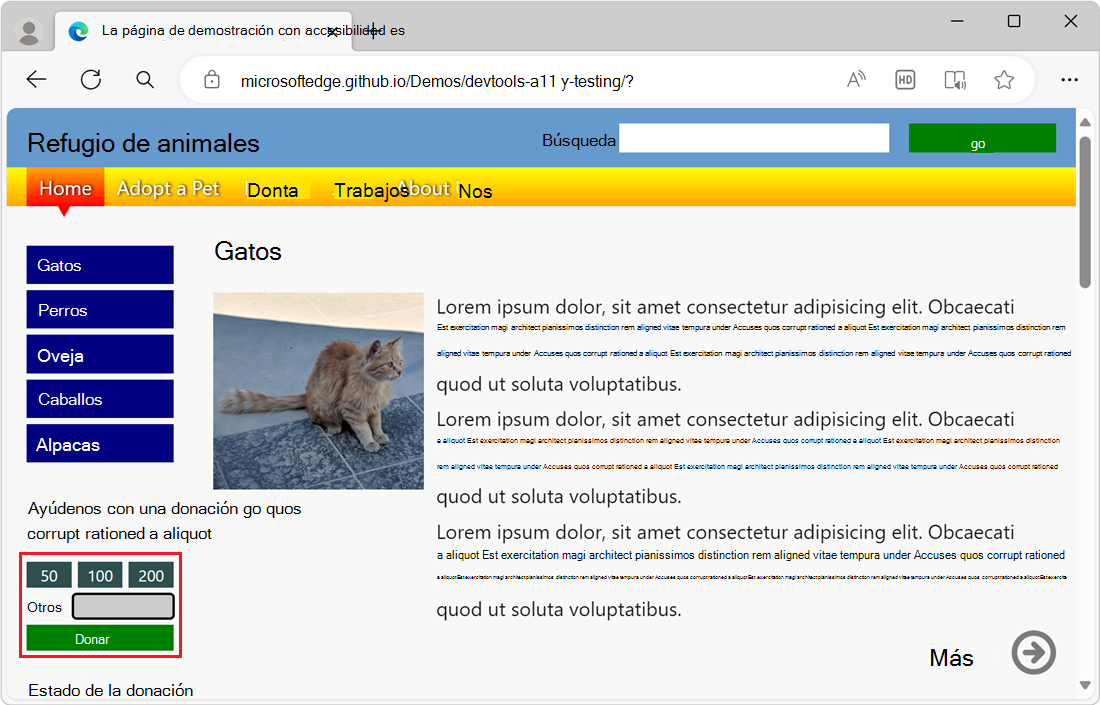Click the green go button
The height and width of the screenshot is (705, 1100).
click(982, 138)
